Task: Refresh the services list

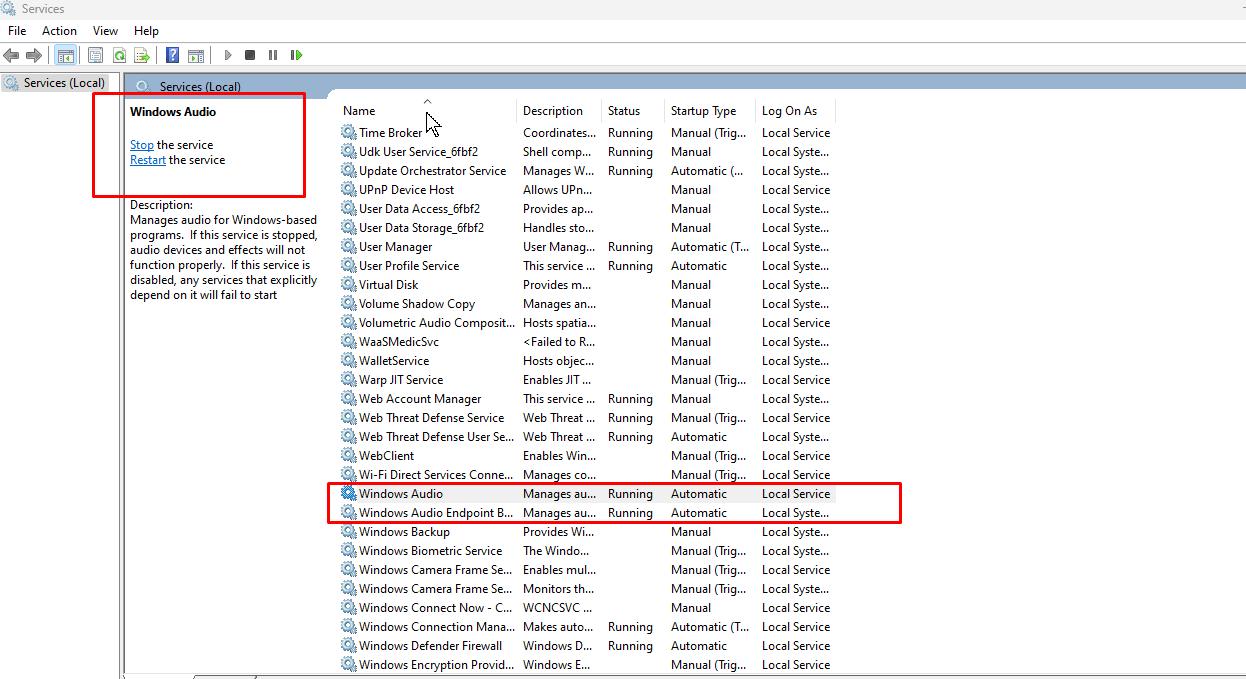Action: [119, 55]
